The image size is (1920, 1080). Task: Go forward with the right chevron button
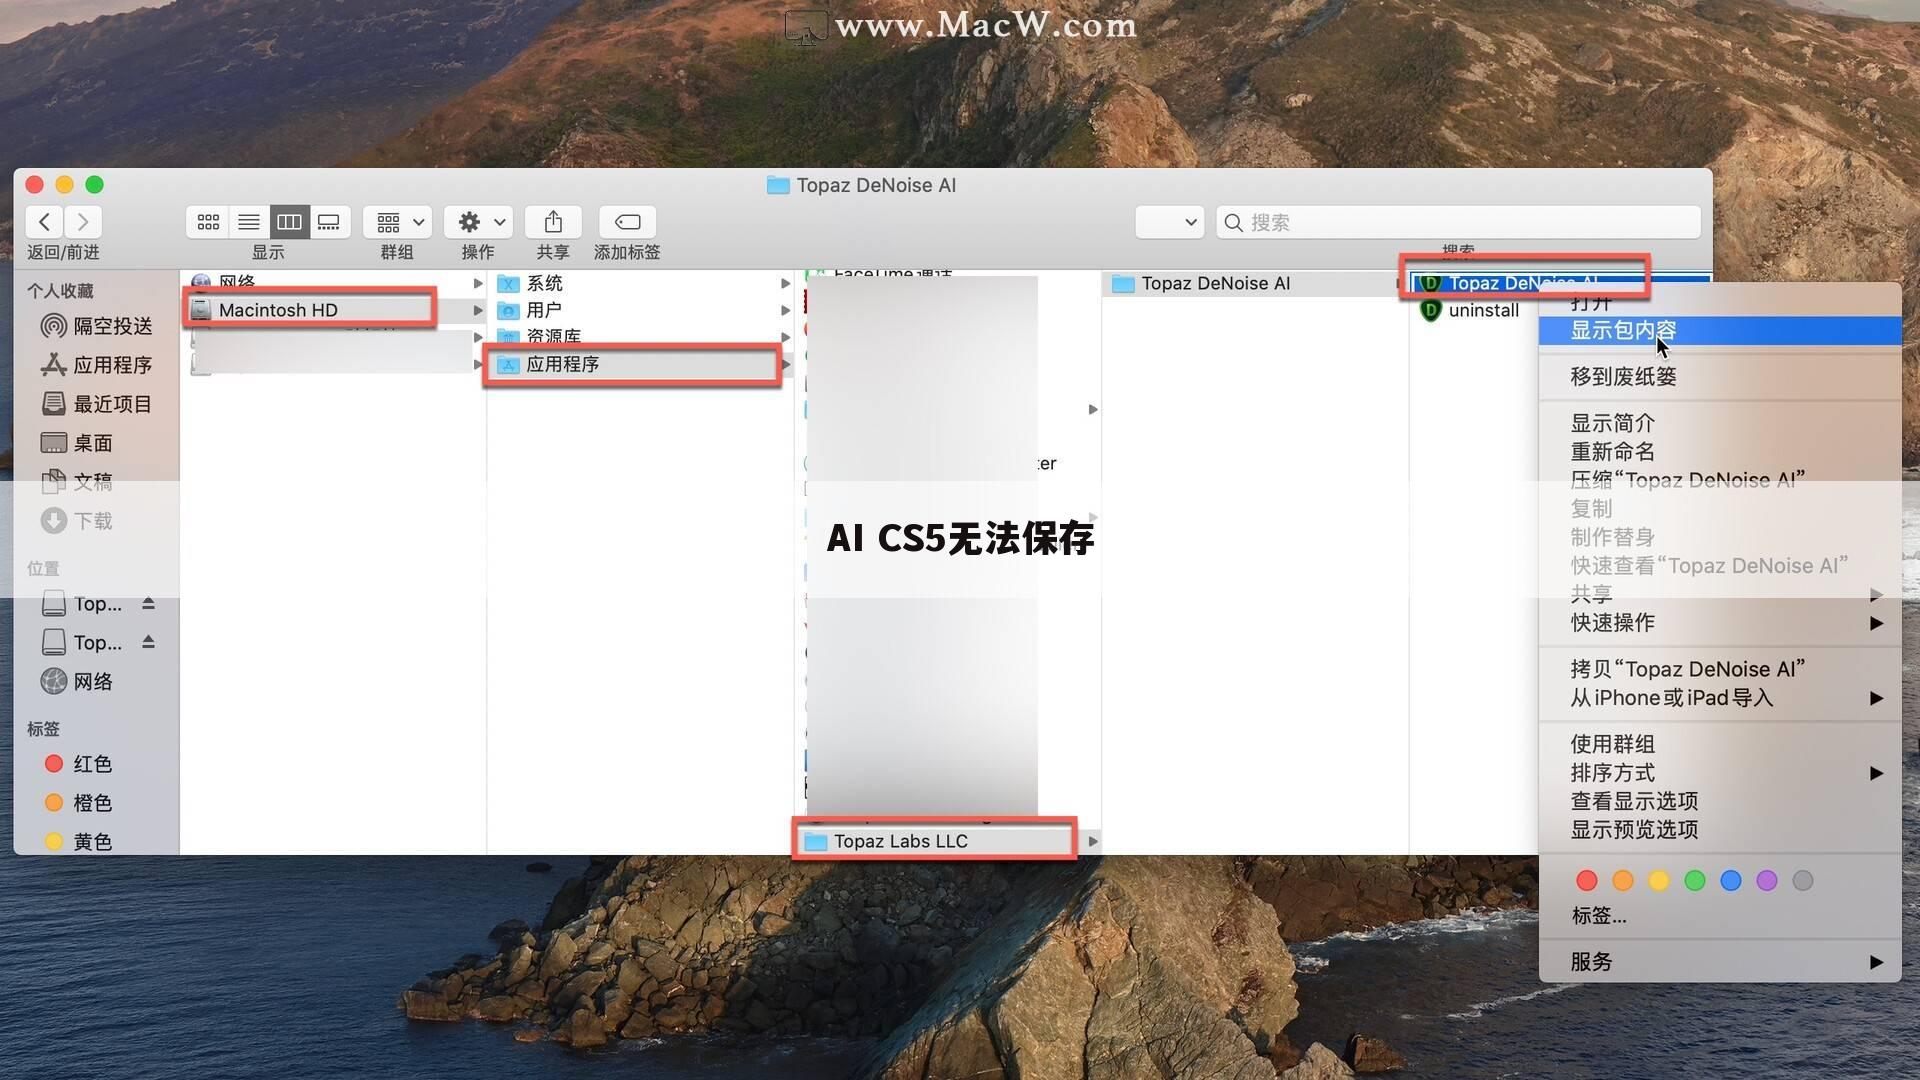coord(83,222)
